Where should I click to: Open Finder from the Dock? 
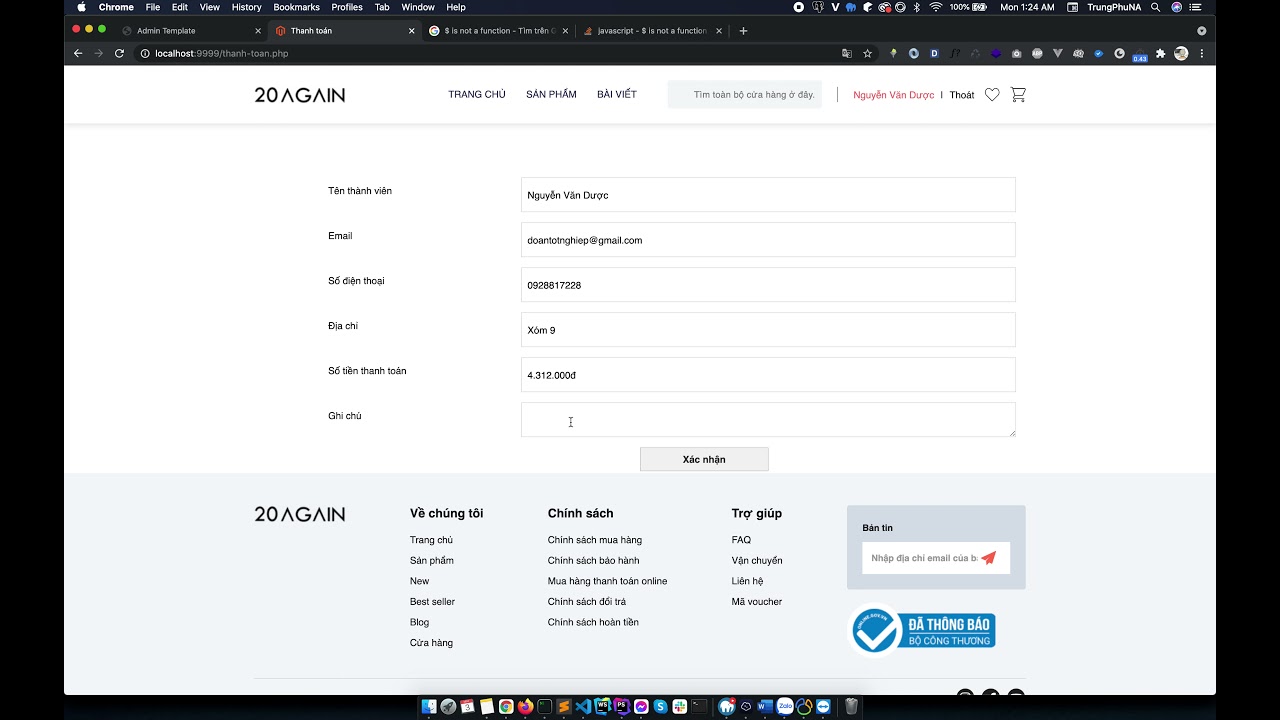coord(429,707)
